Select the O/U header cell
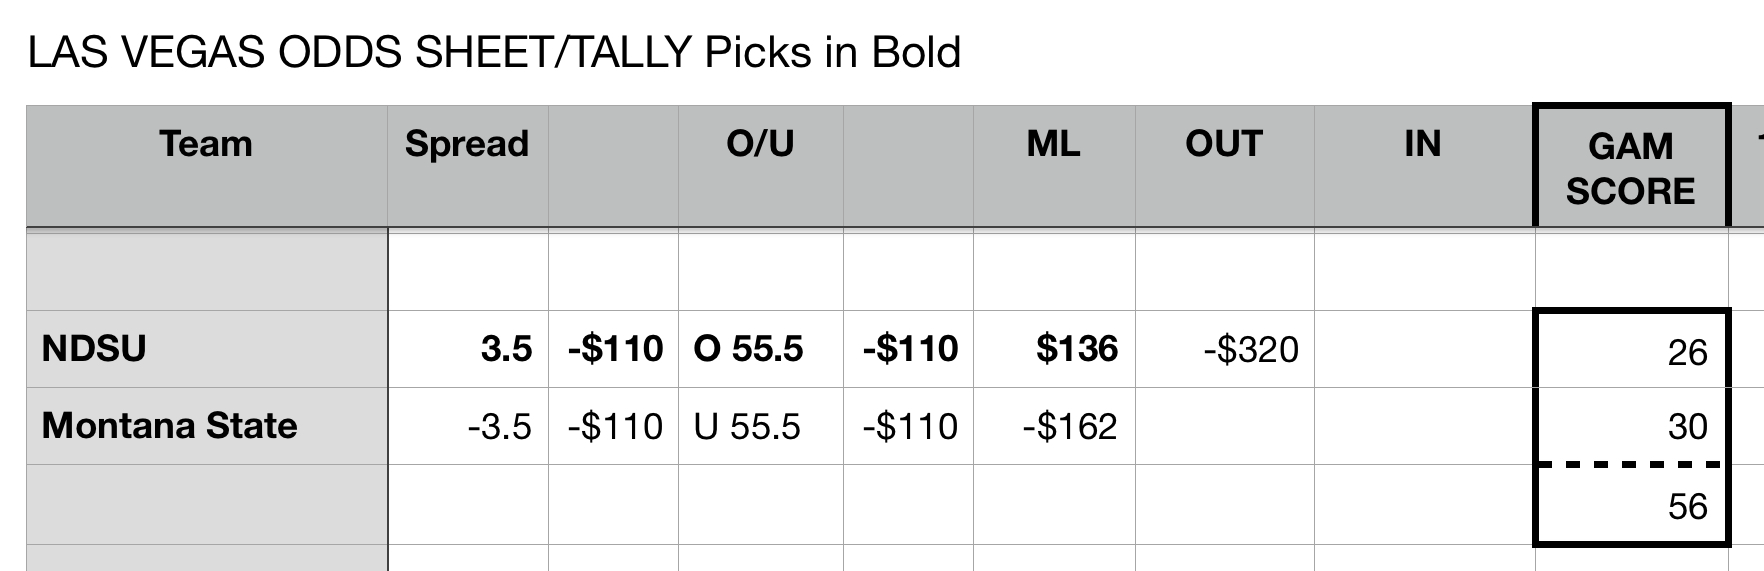 760,145
